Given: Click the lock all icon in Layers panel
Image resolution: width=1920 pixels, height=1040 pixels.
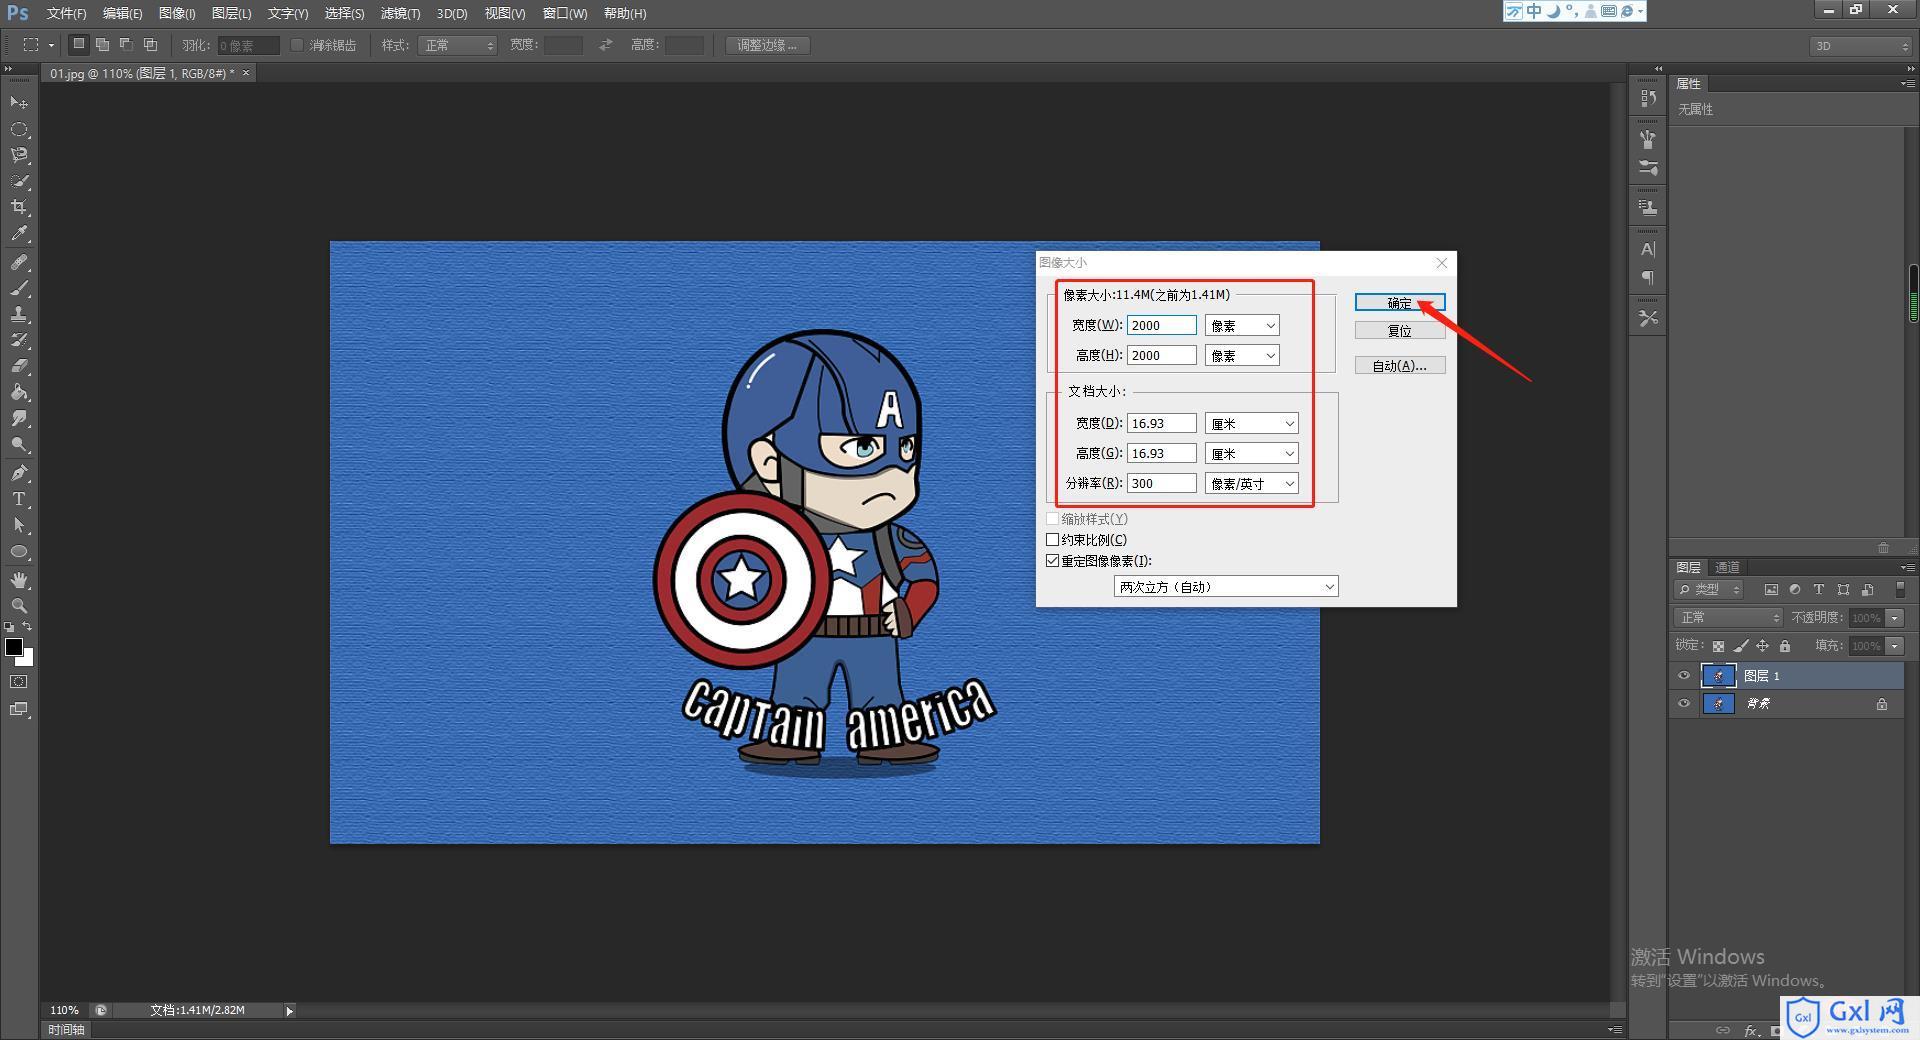Looking at the screenshot, I should [1785, 646].
